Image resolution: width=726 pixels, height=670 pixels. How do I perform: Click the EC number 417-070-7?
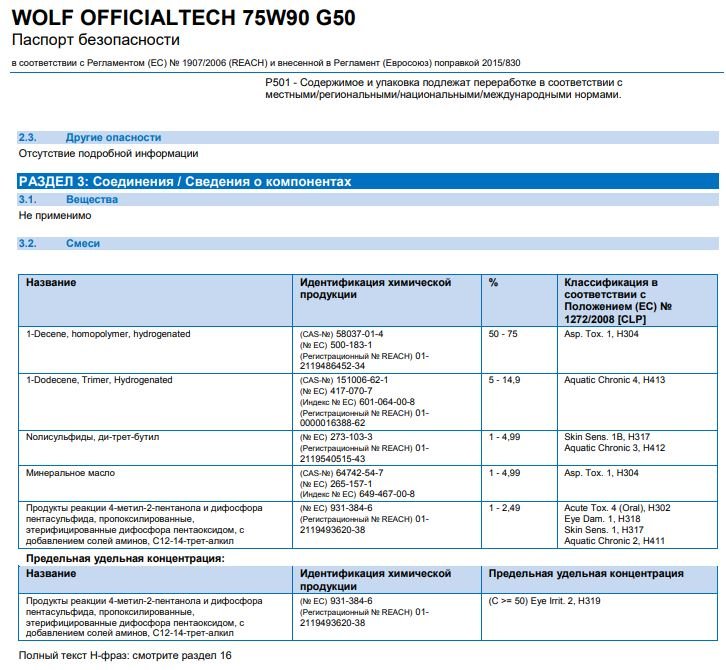pos(351,391)
